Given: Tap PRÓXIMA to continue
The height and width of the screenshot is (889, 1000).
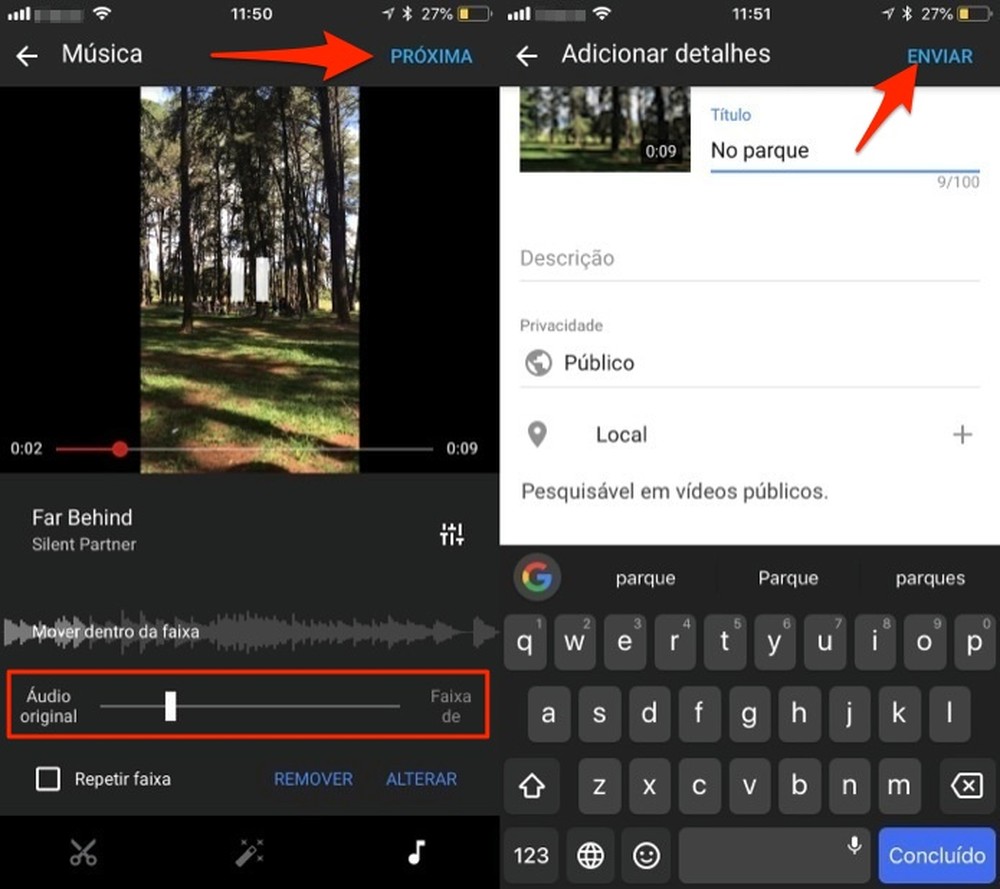Looking at the screenshot, I should [431, 56].
